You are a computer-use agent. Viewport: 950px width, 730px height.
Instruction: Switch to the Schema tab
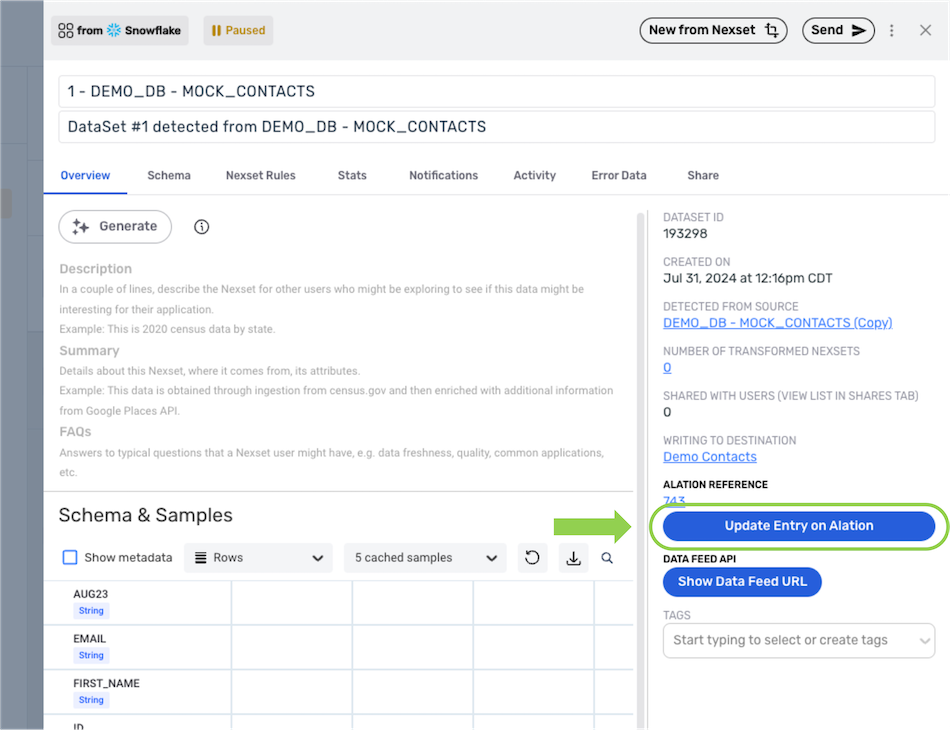click(169, 175)
